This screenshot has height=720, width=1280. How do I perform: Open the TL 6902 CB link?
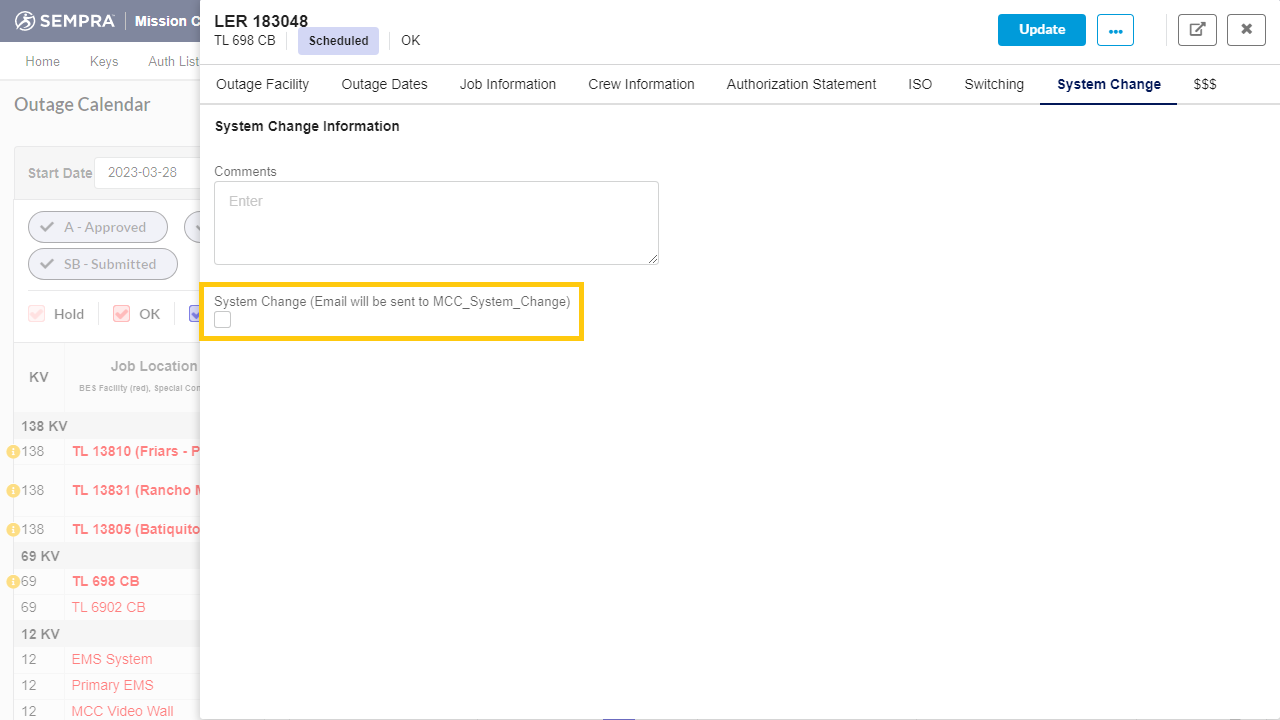point(108,607)
